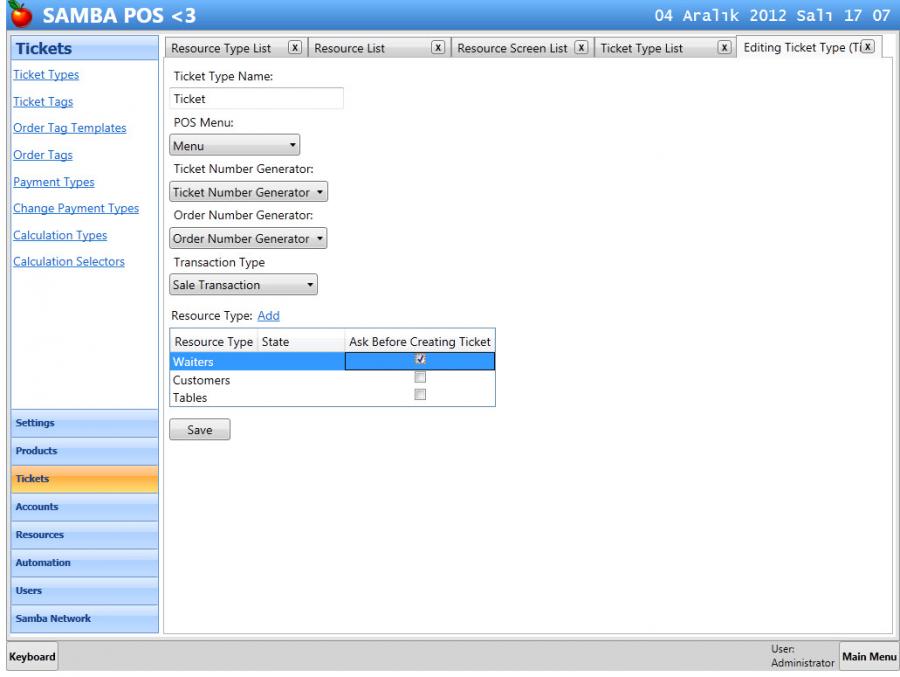
Task: Expand the Ticket Number Generator dropdown
Action: (248, 192)
